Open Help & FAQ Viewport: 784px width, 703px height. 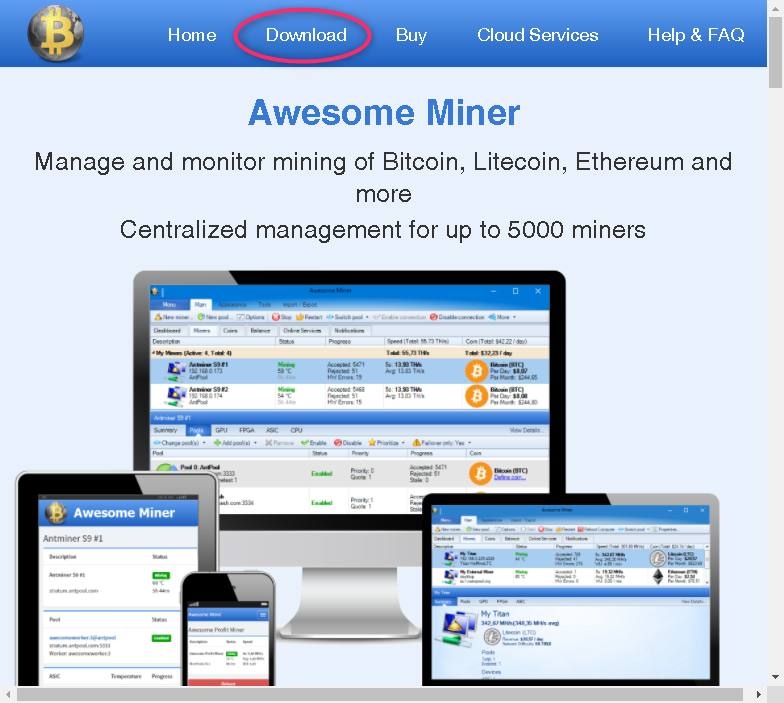coord(696,35)
